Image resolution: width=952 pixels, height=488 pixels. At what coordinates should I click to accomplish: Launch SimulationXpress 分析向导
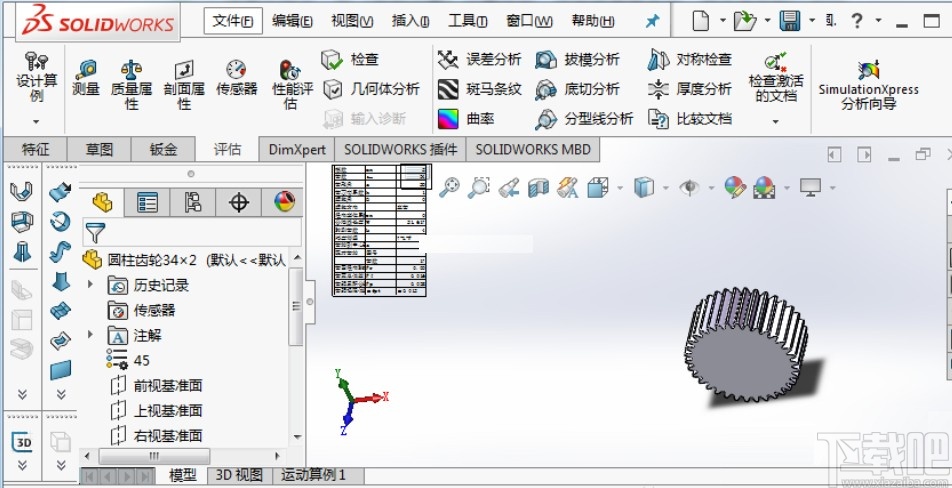(868, 85)
